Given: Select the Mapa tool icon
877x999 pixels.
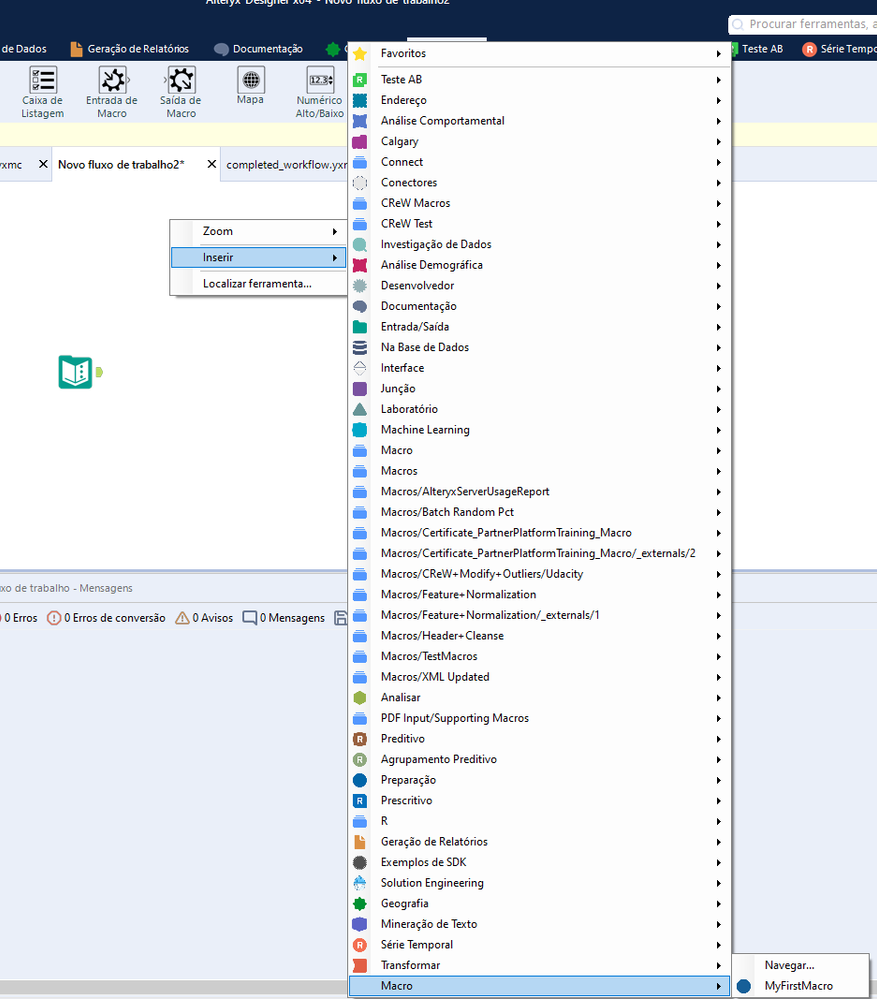Looking at the screenshot, I should [x=250, y=80].
